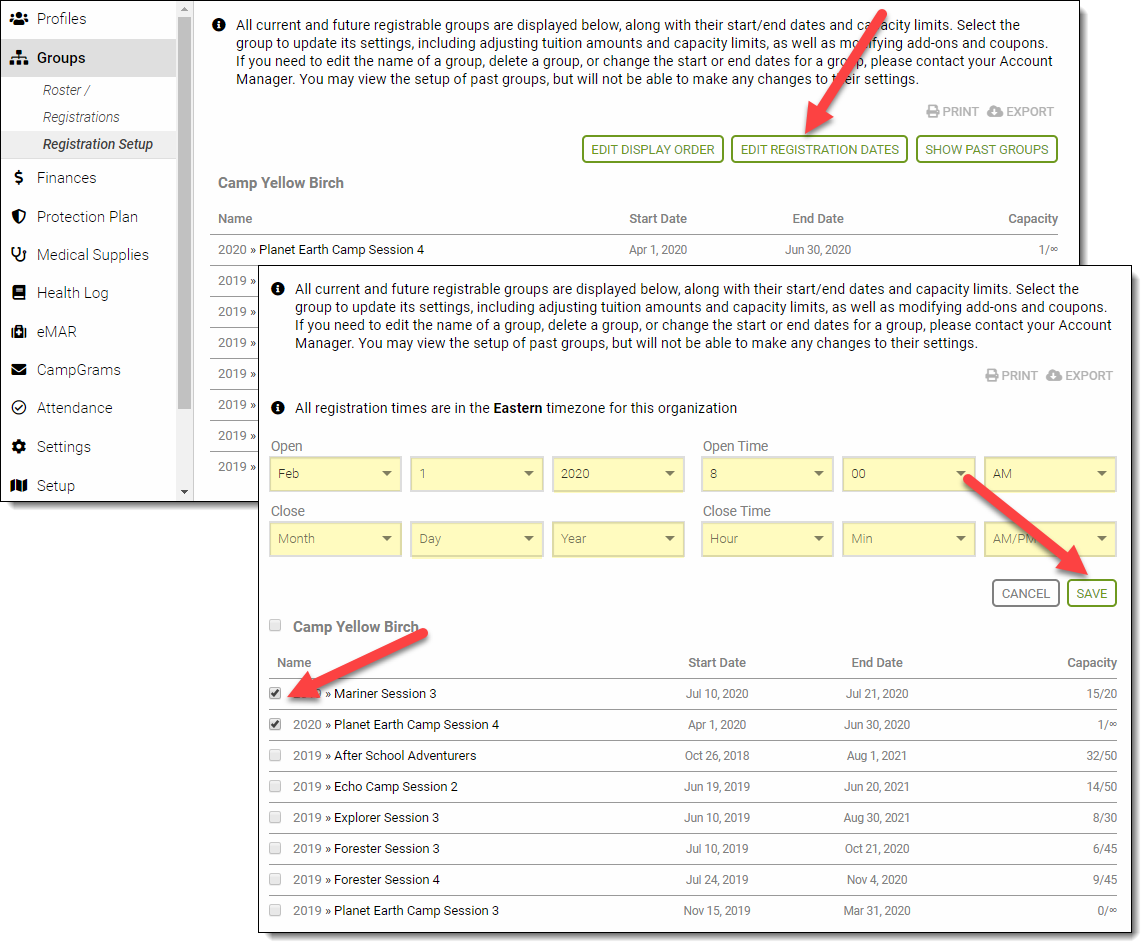
Task: Select Profiles in the sidebar menu
Action: 61,19
